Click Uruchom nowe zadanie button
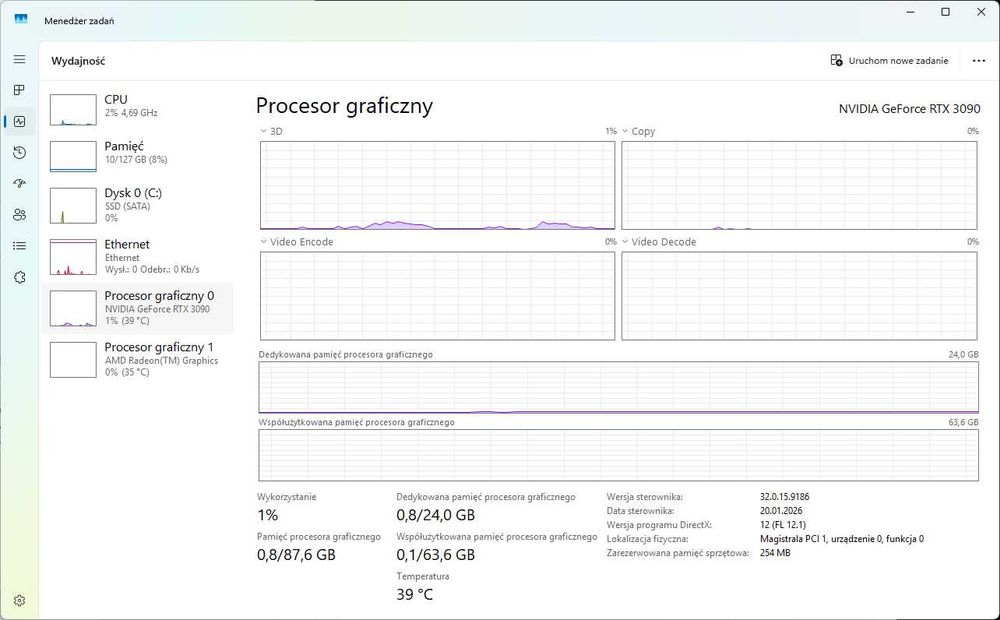Image resolution: width=1000 pixels, height=620 pixels. (889, 61)
